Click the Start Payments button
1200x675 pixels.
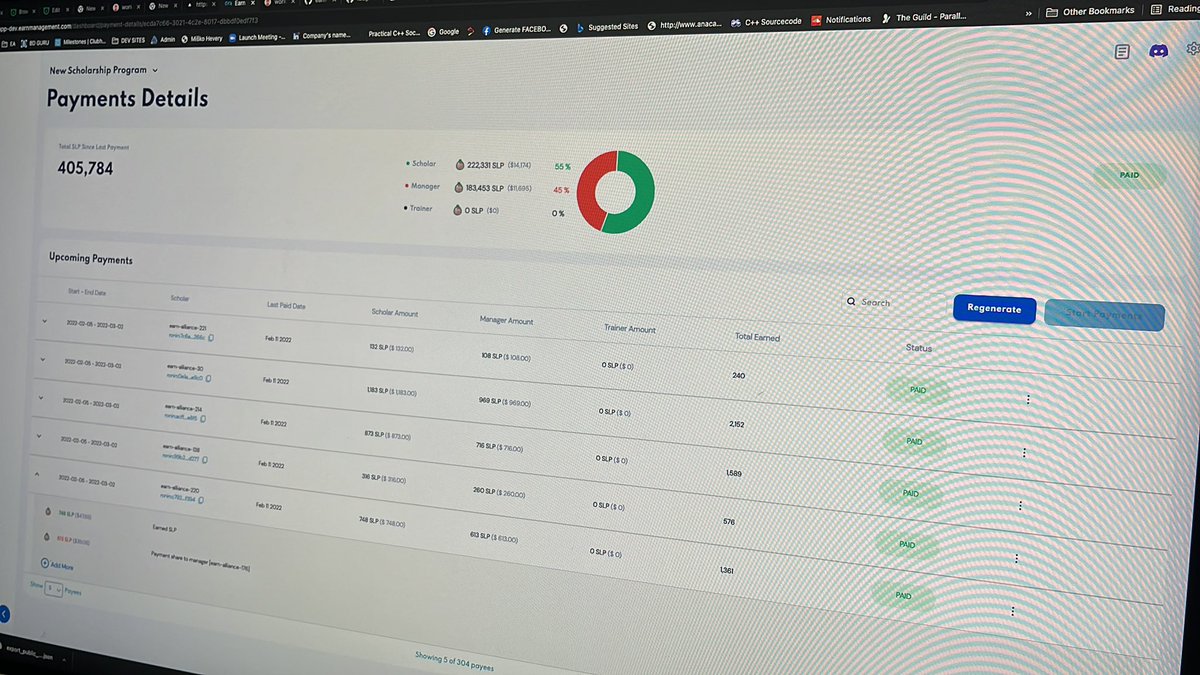tap(1103, 316)
